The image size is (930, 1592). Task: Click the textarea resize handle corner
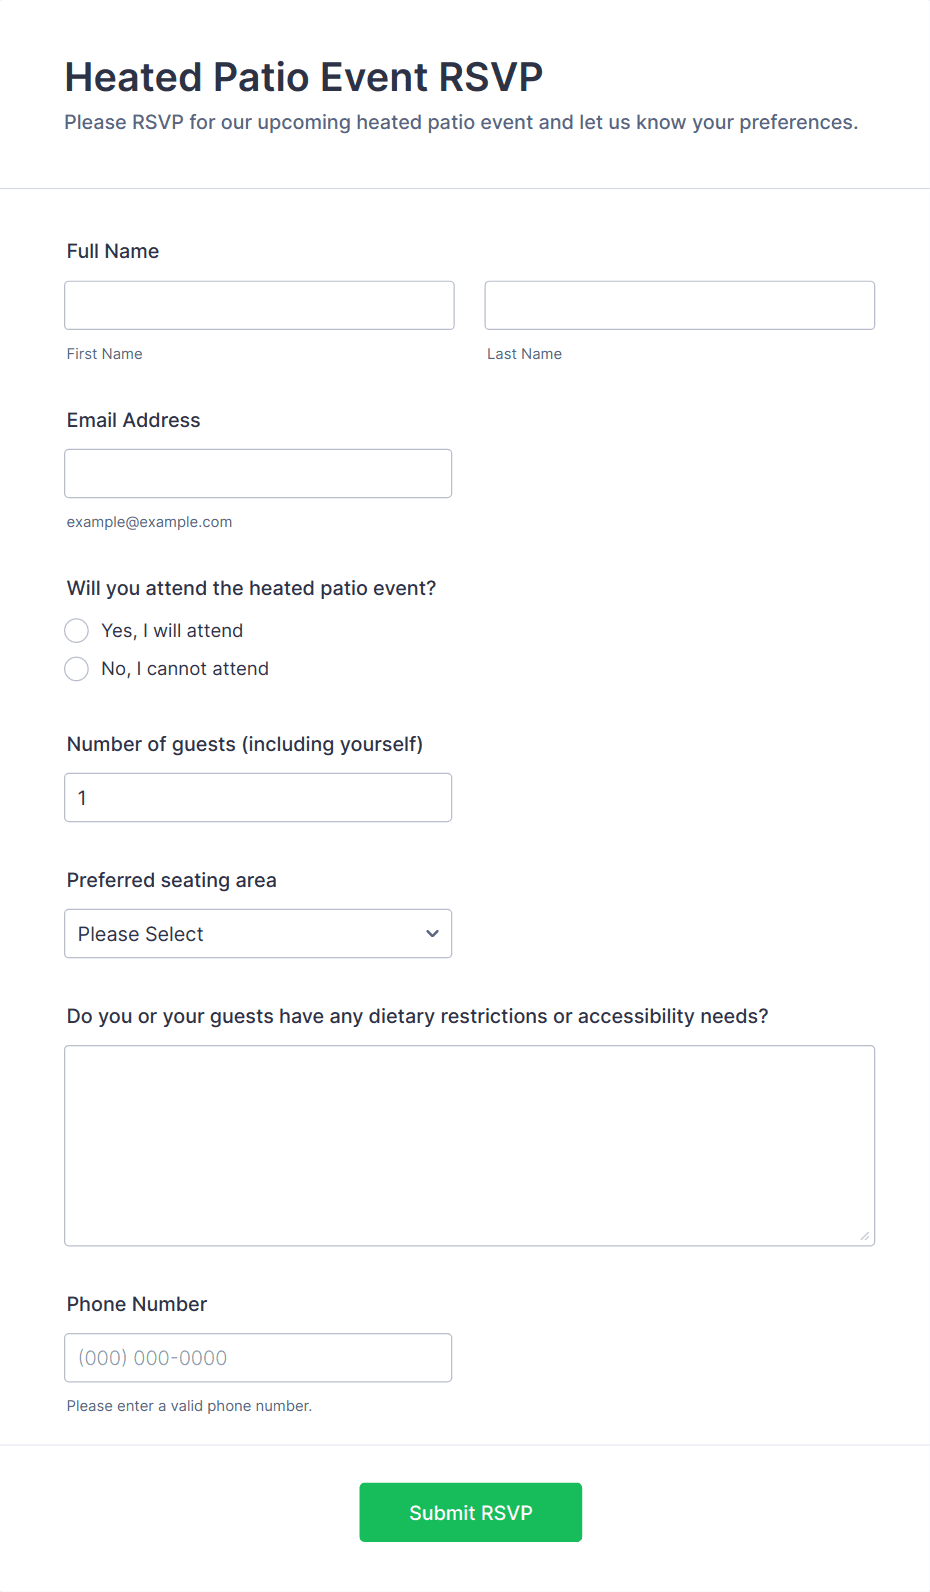[864, 1236]
